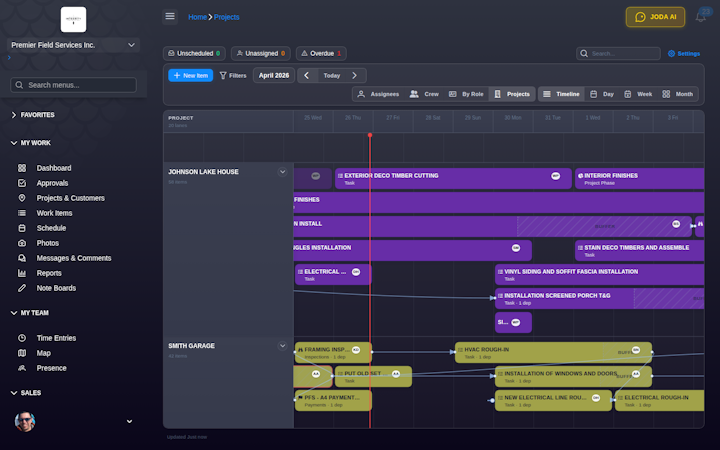
Task: Go to previous period arrow
Action: tap(307, 75)
